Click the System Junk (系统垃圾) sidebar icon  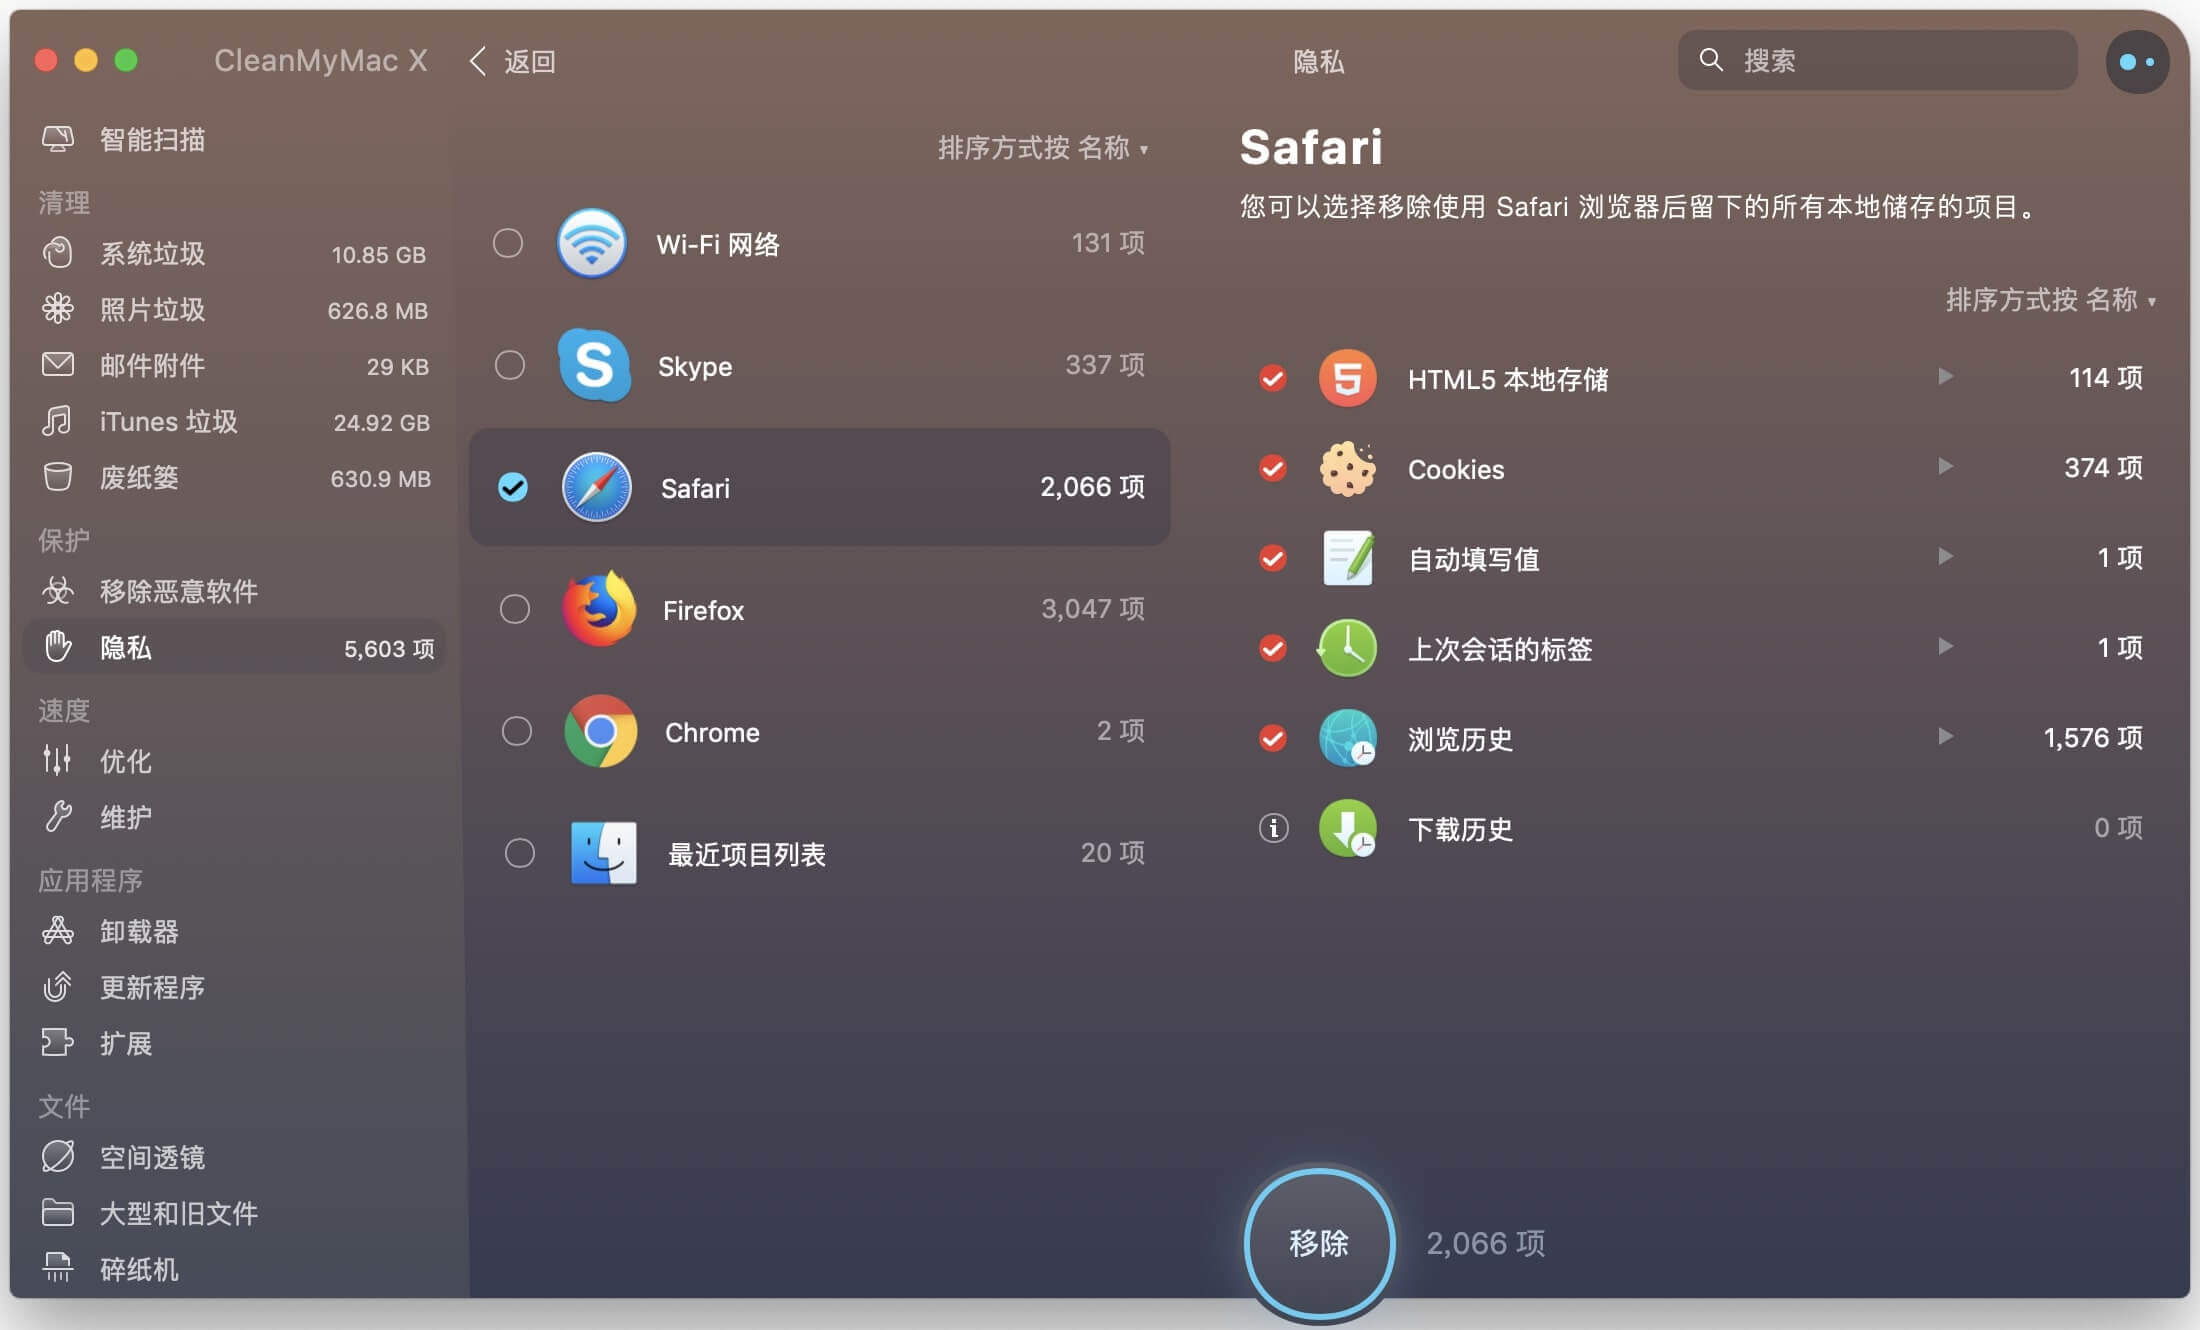click(58, 253)
